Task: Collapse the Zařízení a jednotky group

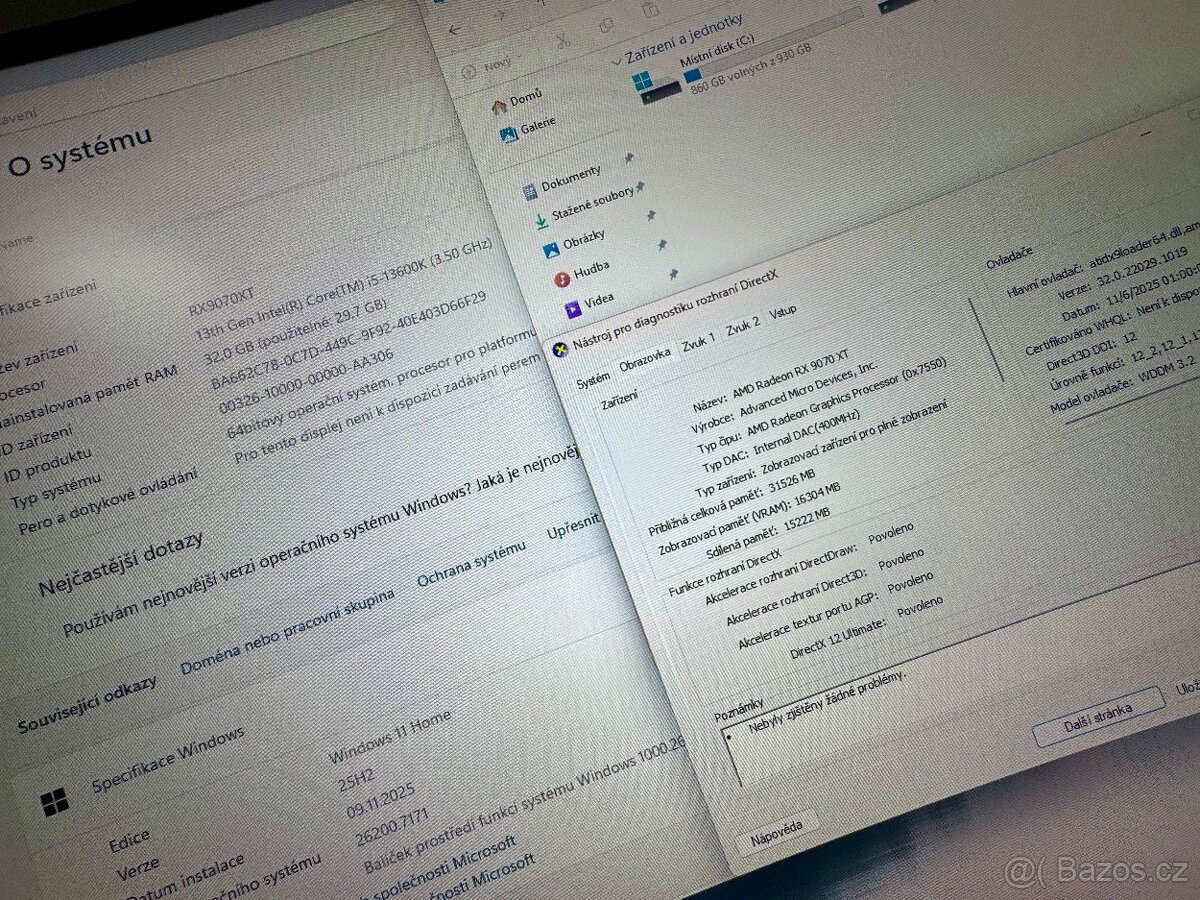Action: tap(615, 60)
